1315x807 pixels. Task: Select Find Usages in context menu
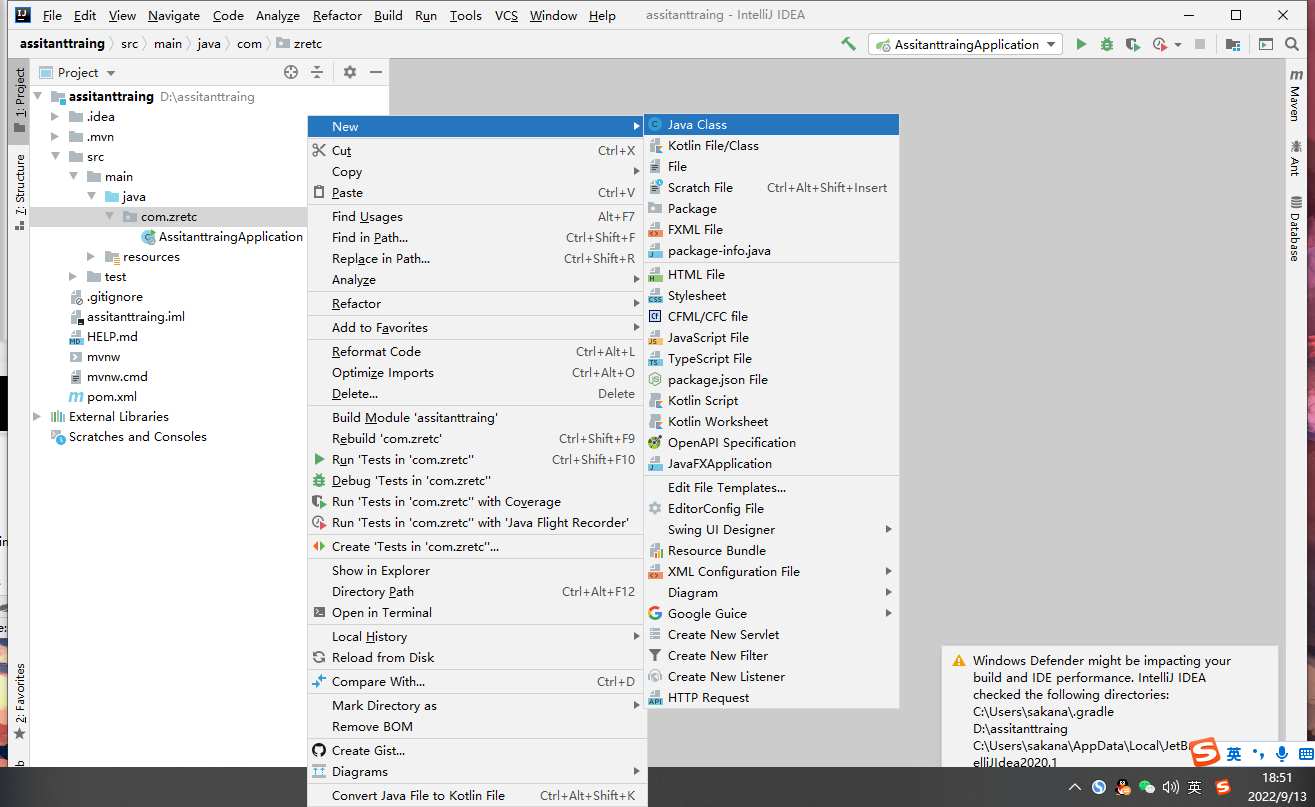coord(475,217)
